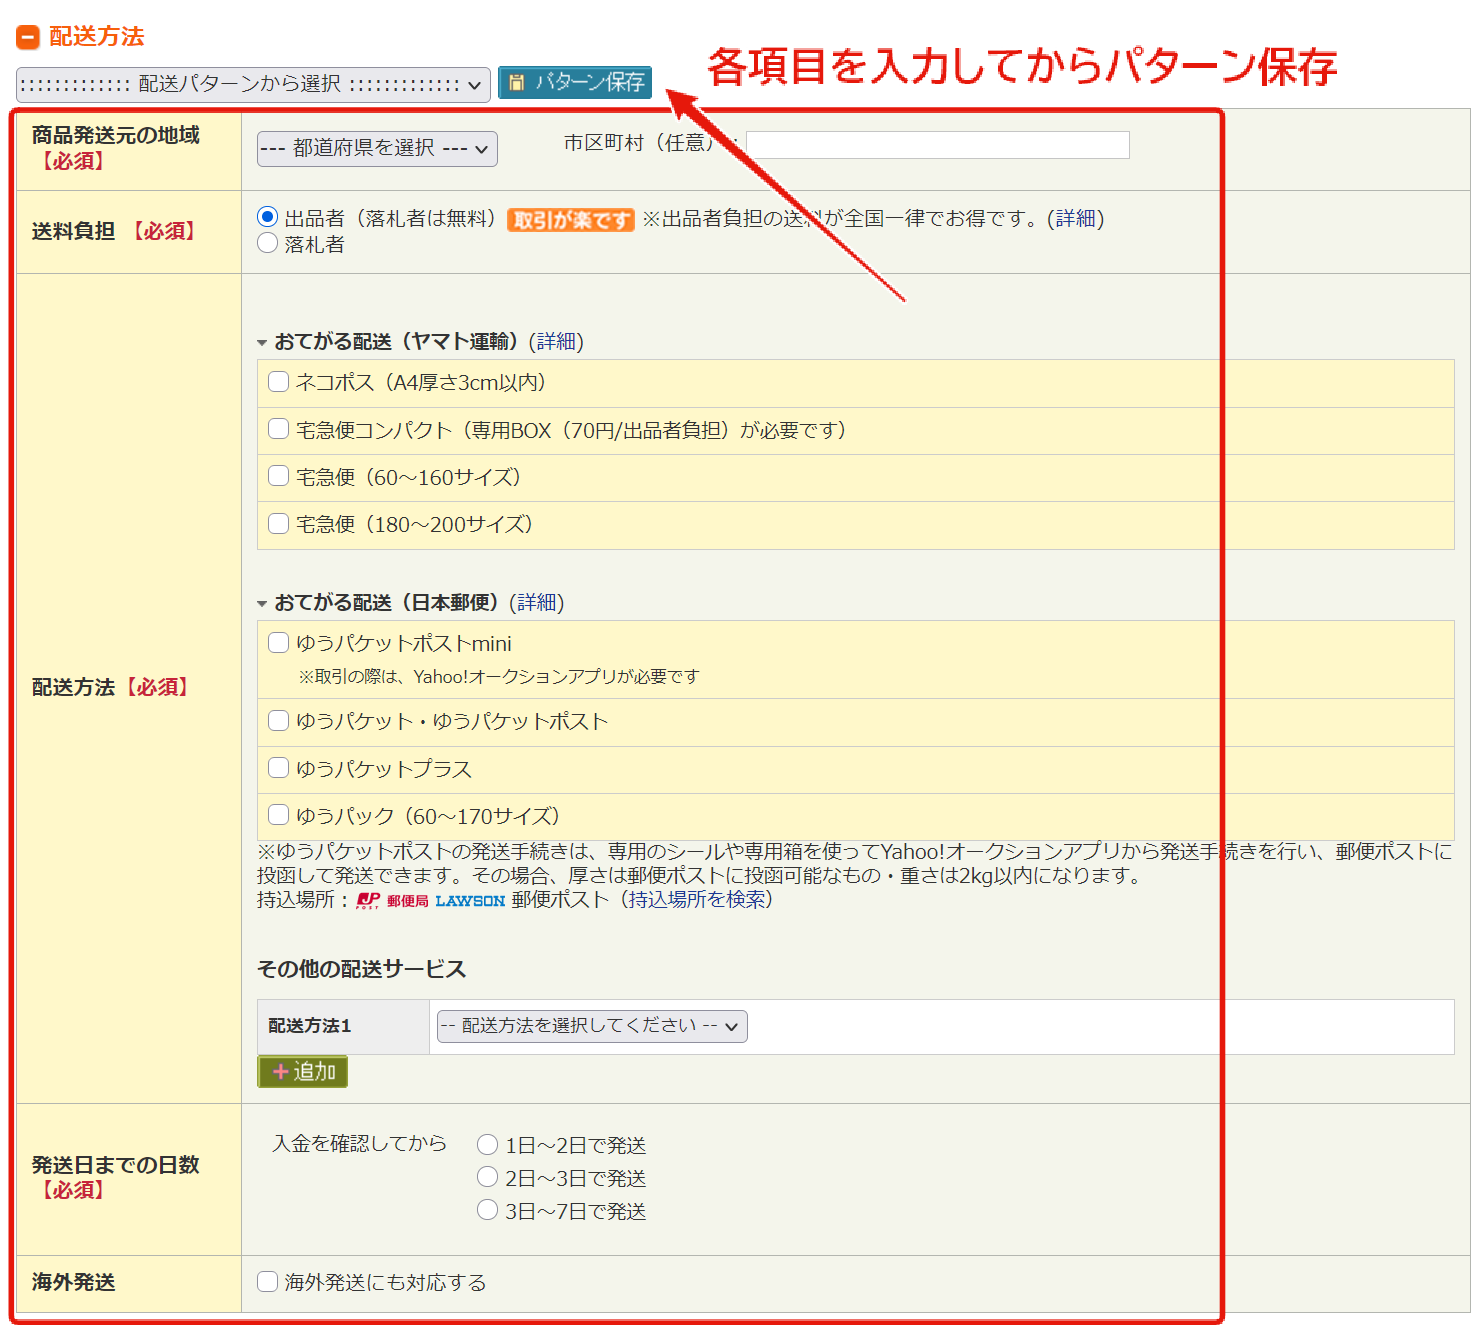Enable 海外発送にも対応する checkbox

pos(267,1282)
